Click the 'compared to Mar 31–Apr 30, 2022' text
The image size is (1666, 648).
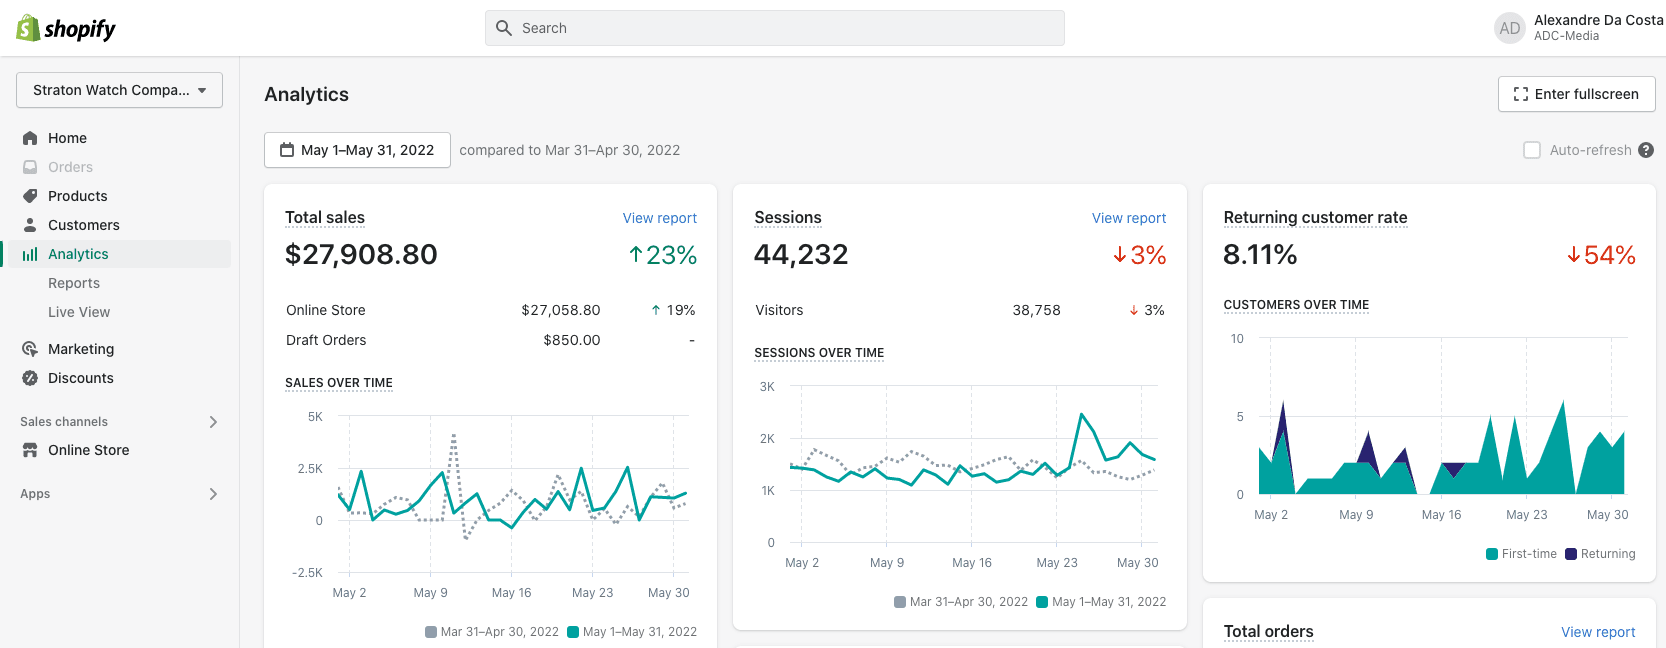click(570, 150)
